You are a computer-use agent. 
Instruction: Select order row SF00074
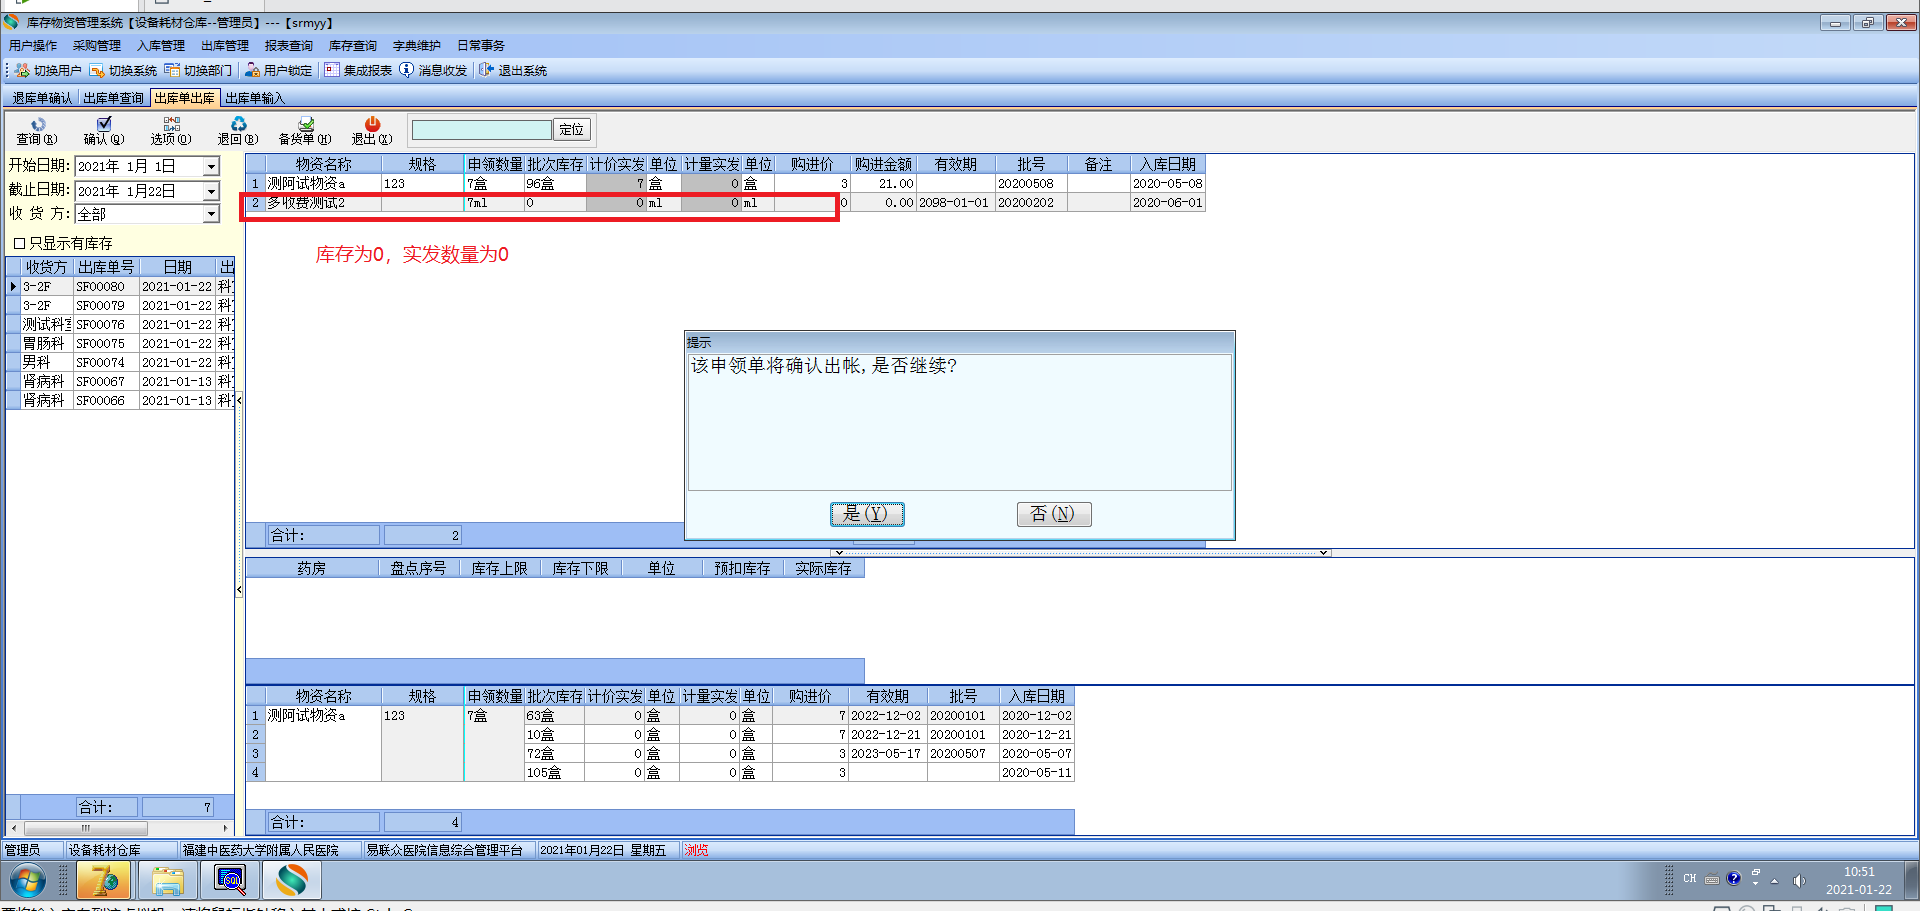pyautogui.click(x=120, y=363)
